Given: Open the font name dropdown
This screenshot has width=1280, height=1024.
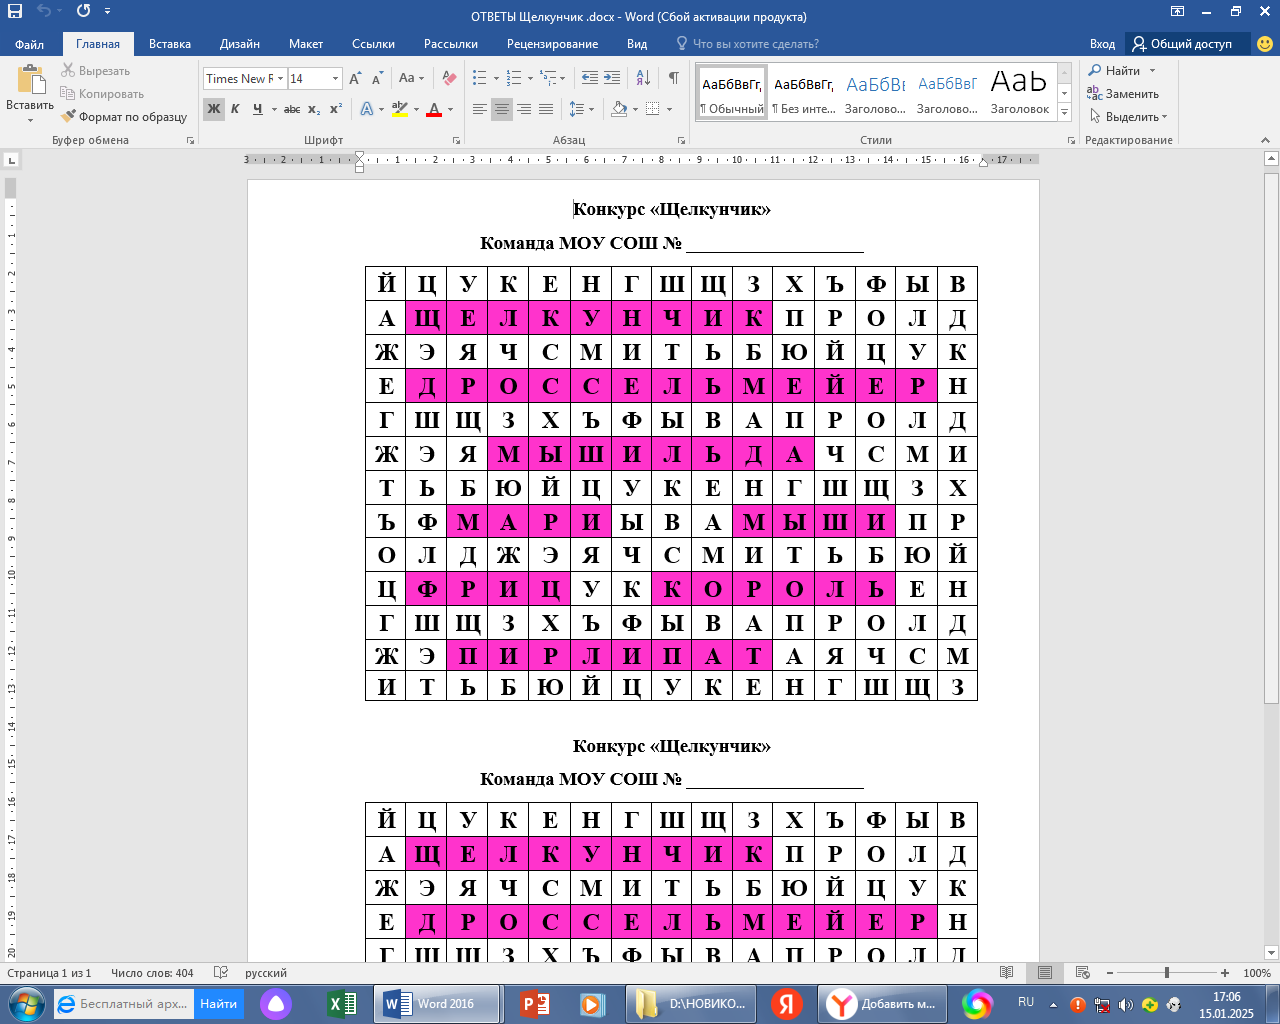Looking at the screenshot, I should [281, 78].
